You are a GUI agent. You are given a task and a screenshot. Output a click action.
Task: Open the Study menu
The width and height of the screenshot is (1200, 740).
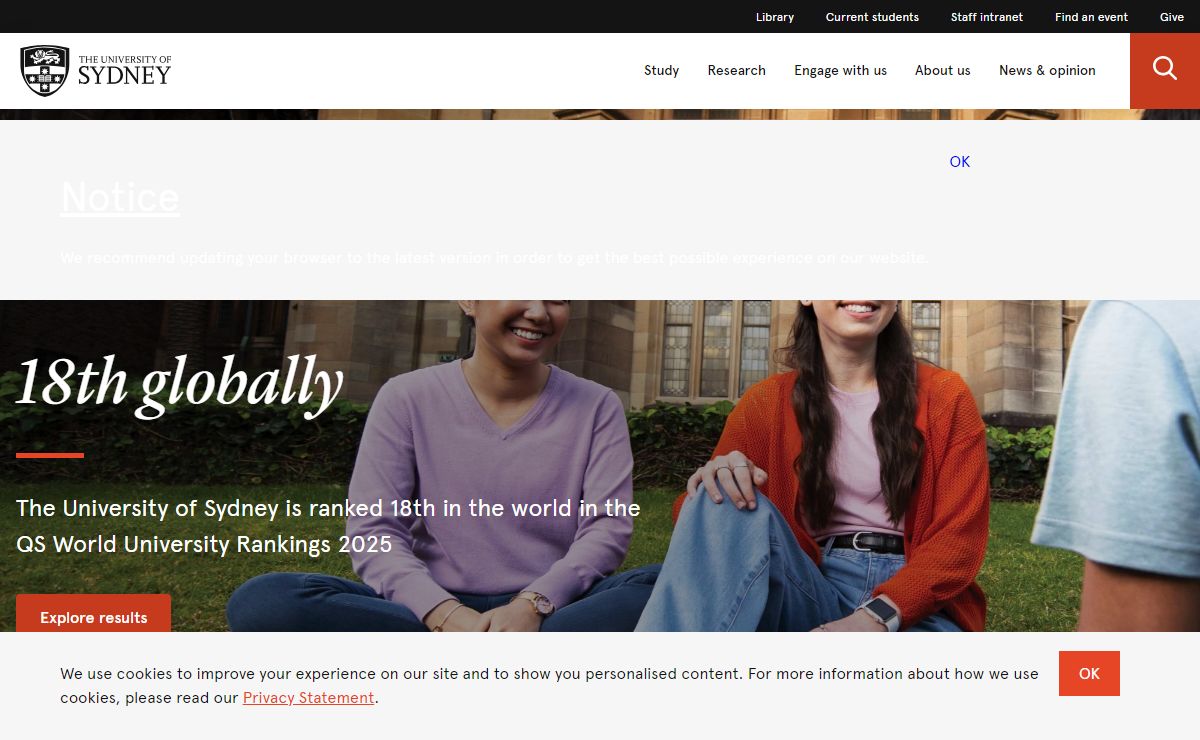661,70
